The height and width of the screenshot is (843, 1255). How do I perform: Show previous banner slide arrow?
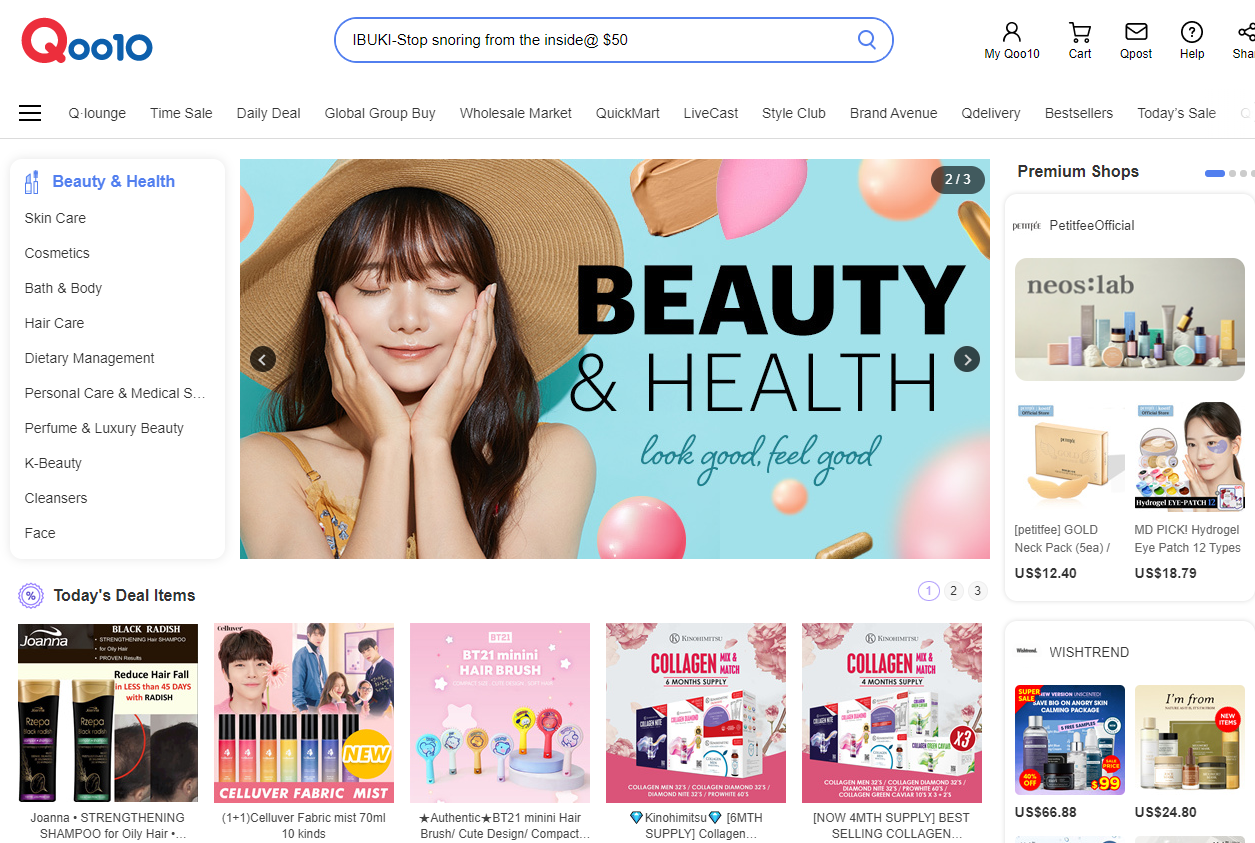[263, 359]
